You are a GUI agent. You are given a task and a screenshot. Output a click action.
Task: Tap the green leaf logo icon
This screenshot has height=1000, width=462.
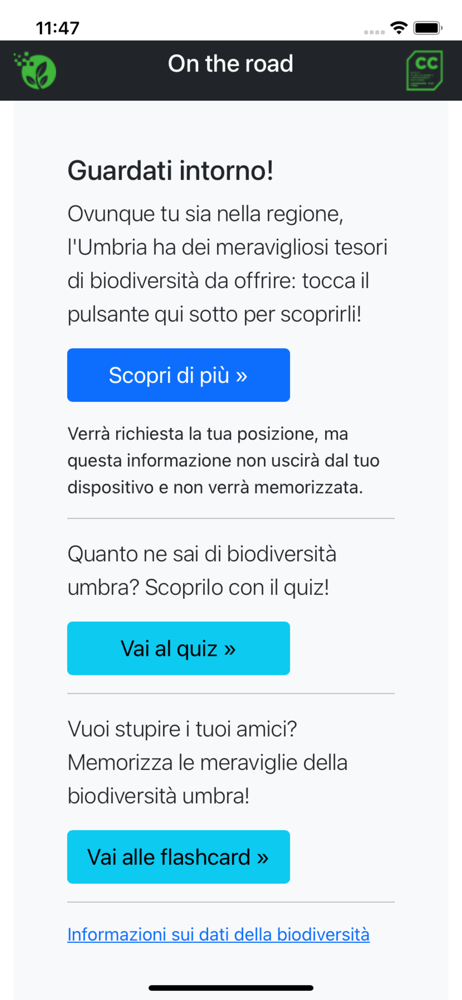click(35, 70)
